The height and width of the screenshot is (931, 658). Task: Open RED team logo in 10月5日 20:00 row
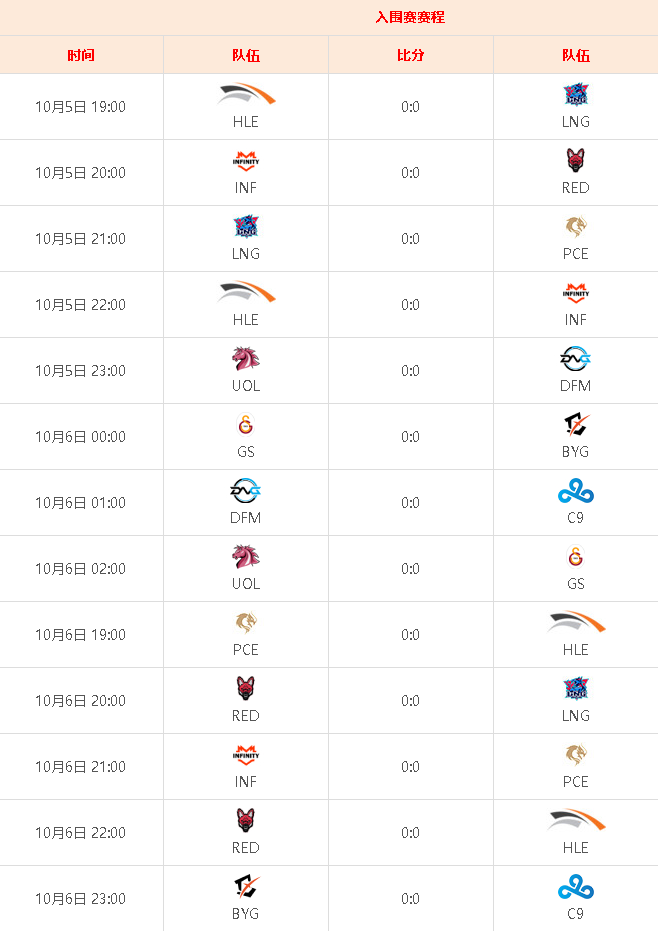click(x=575, y=160)
